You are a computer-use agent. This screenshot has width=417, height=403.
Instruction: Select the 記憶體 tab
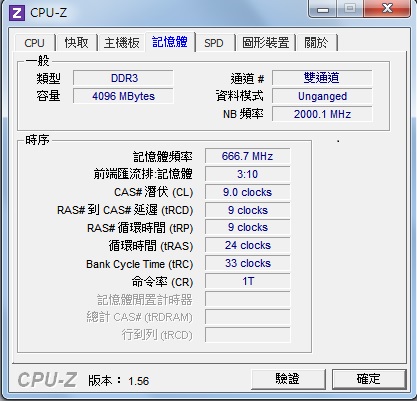pyautogui.click(x=170, y=42)
